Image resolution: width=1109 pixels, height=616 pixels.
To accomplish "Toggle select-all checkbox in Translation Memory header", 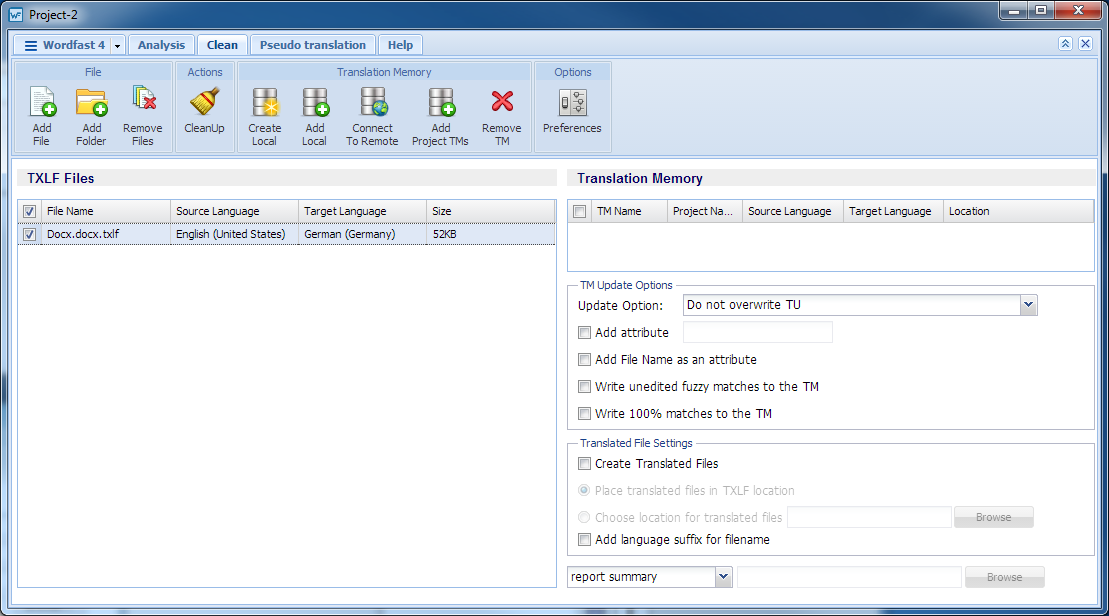I will pos(579,211).
